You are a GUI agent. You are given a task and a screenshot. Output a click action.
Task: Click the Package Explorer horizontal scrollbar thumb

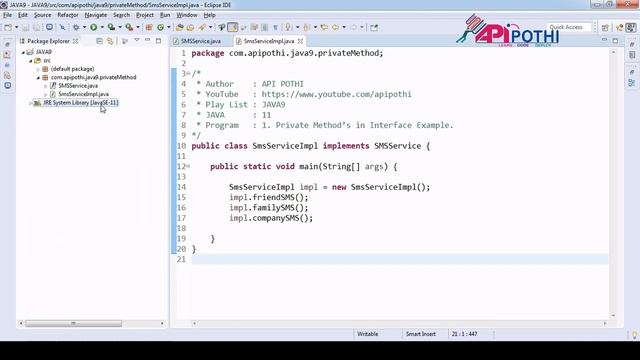click(73, 323)
